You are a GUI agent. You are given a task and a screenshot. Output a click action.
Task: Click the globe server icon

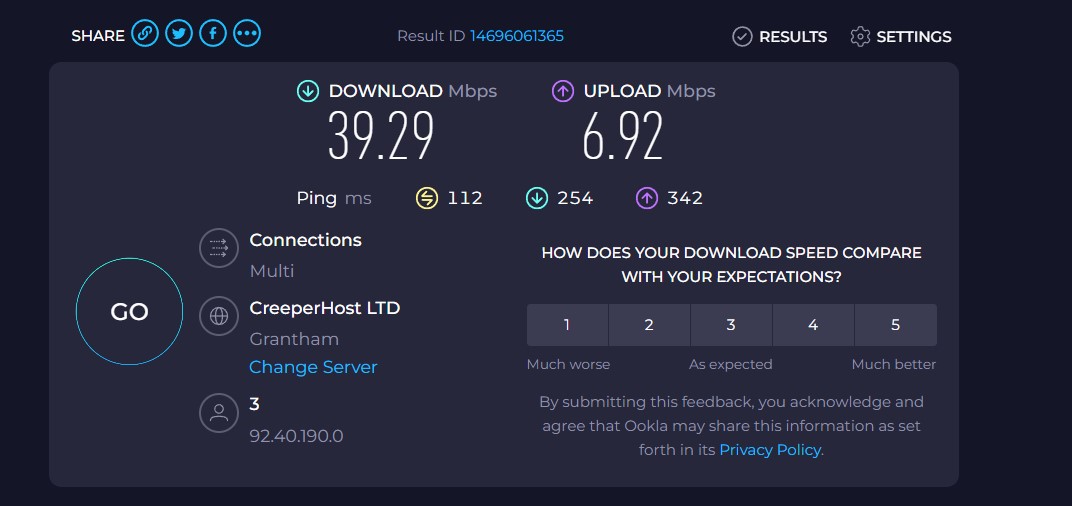[219, 316]
